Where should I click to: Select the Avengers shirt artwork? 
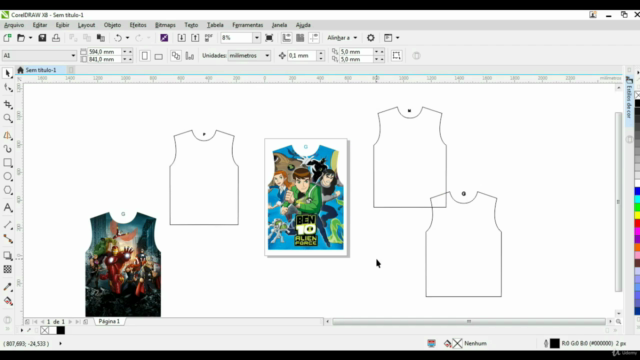click(x=123, y=264)
